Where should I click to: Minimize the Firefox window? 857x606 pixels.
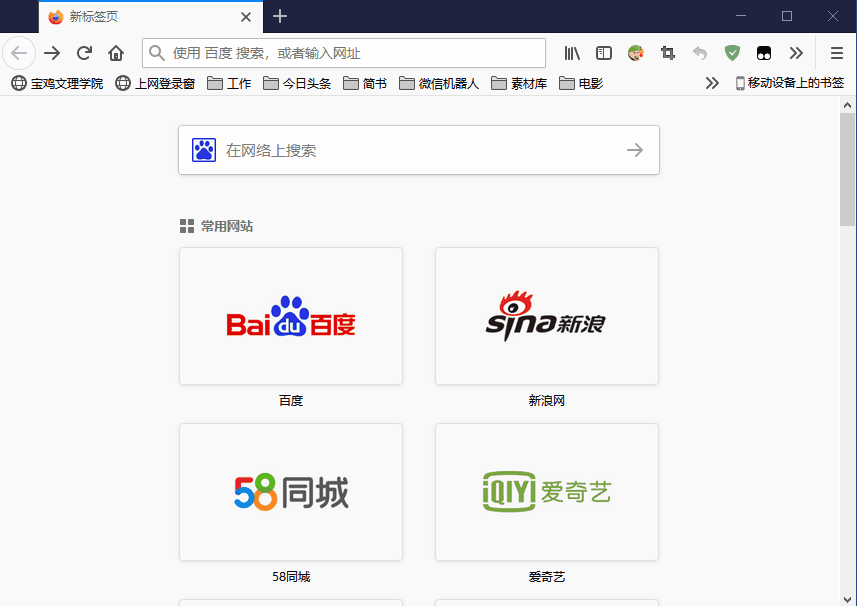click(x=741, y=16)
